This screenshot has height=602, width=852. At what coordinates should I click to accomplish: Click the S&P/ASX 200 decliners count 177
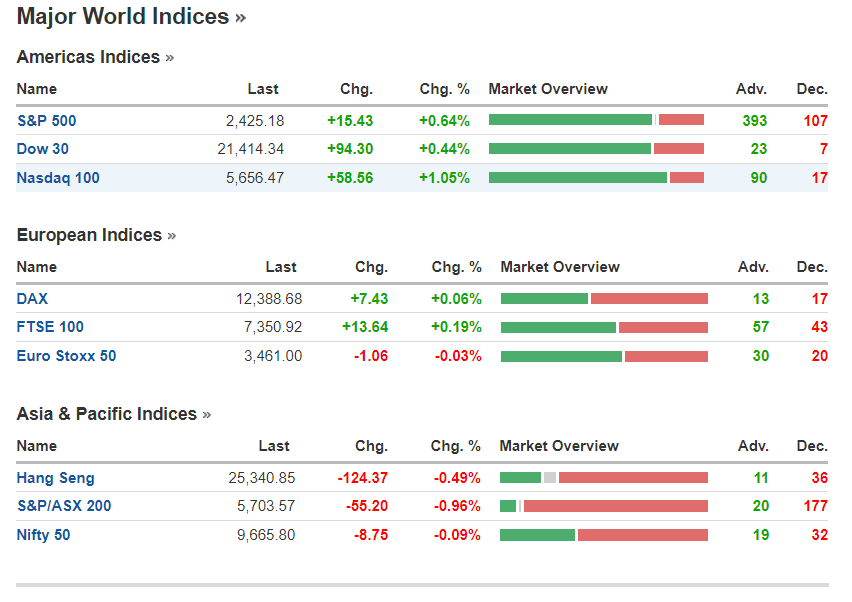pos(815,506)
